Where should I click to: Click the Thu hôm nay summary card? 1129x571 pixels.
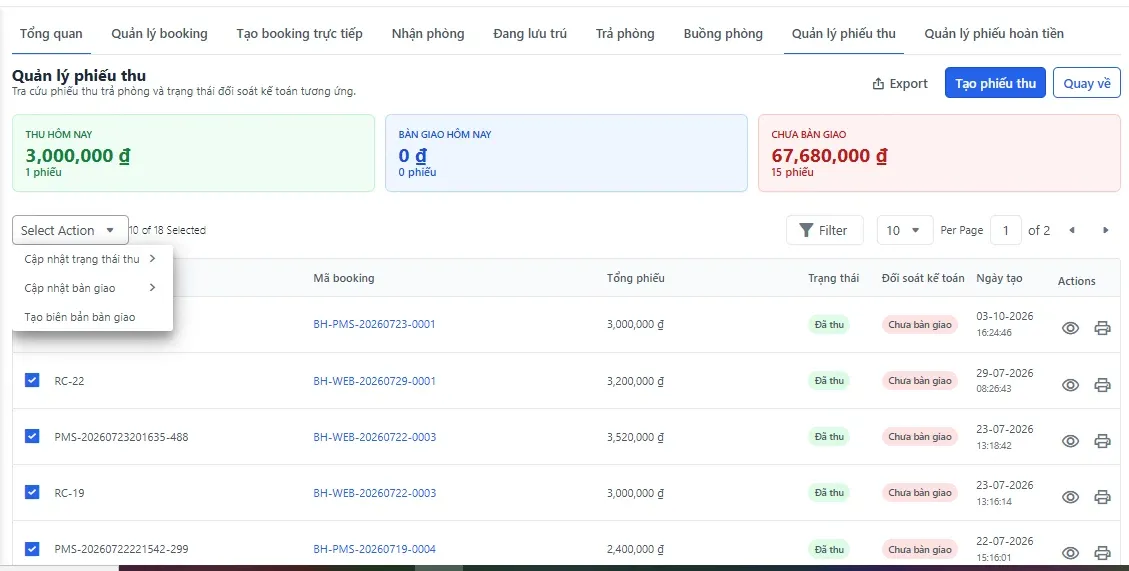click(194, 153)
